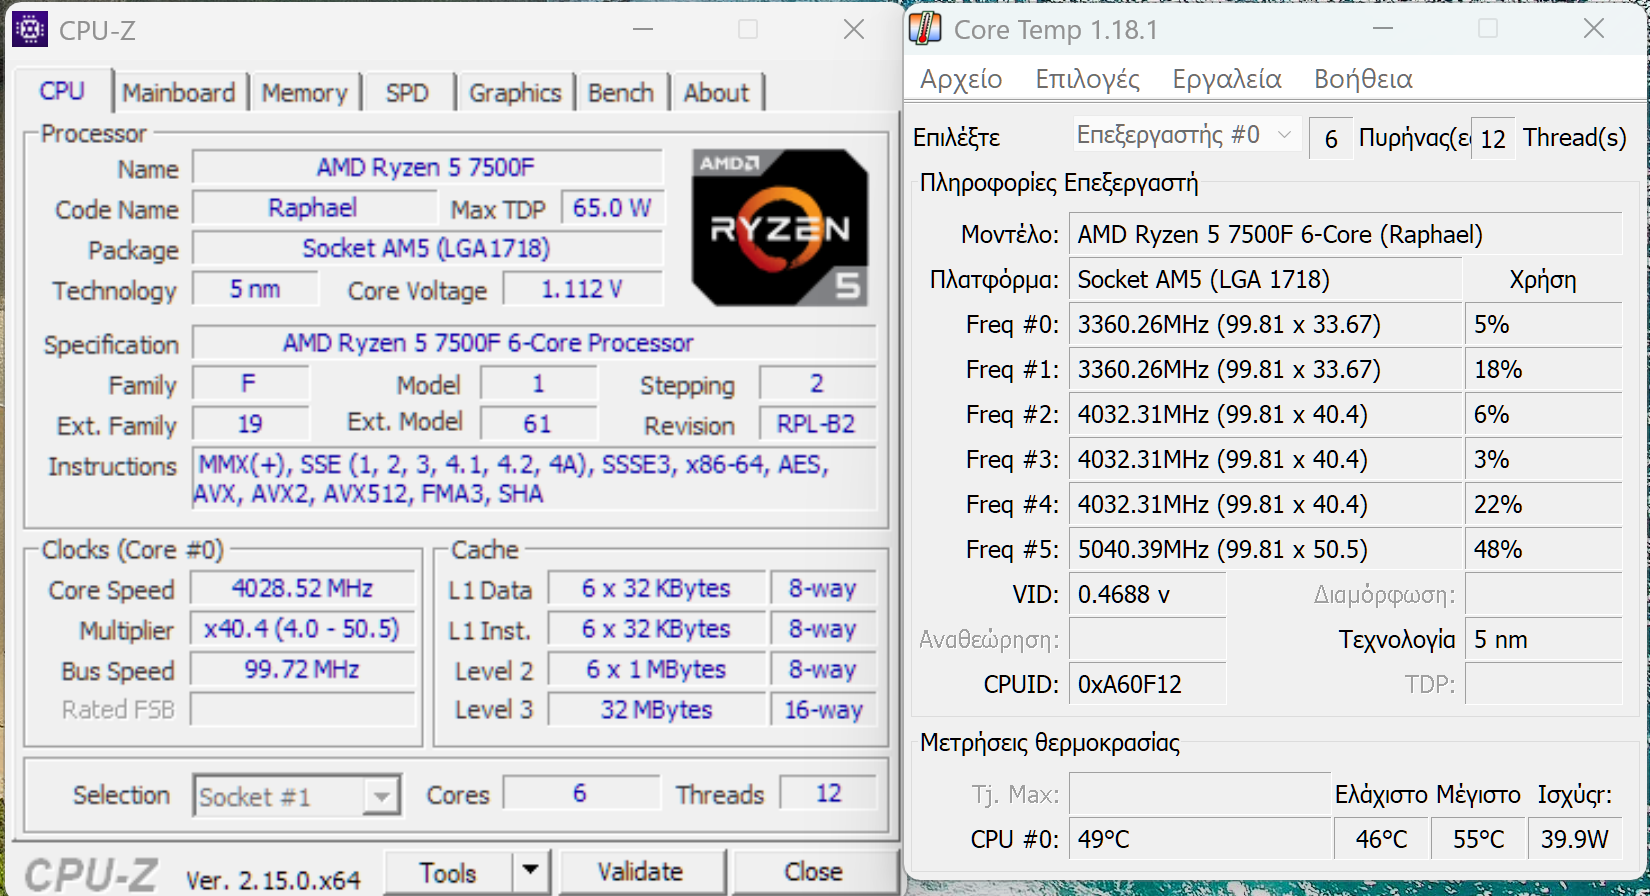The width and height of the screenshot is (1650, 896).
Task: Click the CPU-Z app icon in title bar
Action: click(29, 30)
